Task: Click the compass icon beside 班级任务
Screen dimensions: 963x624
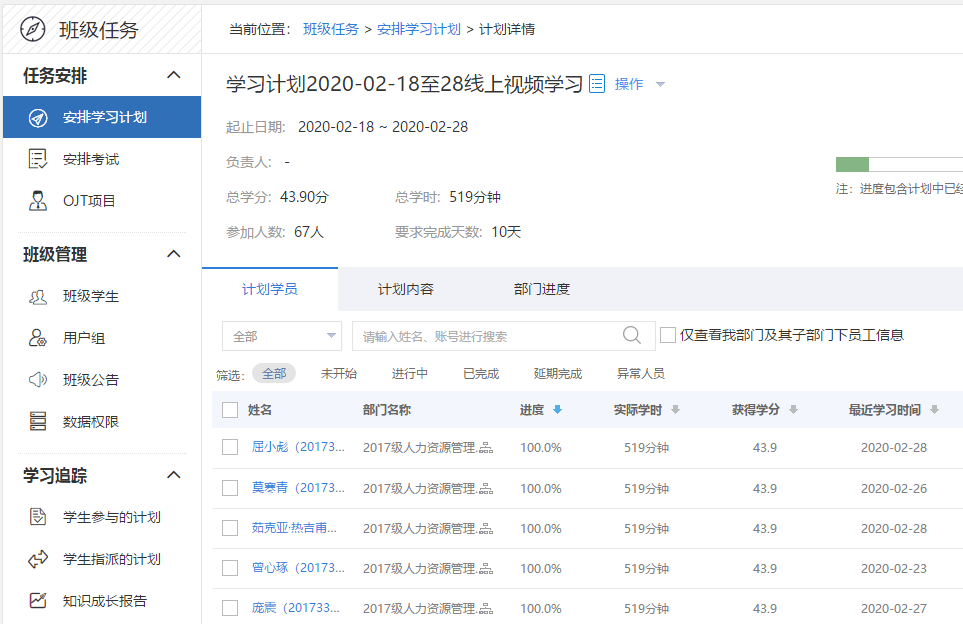Action: click(x=32, y=29)
